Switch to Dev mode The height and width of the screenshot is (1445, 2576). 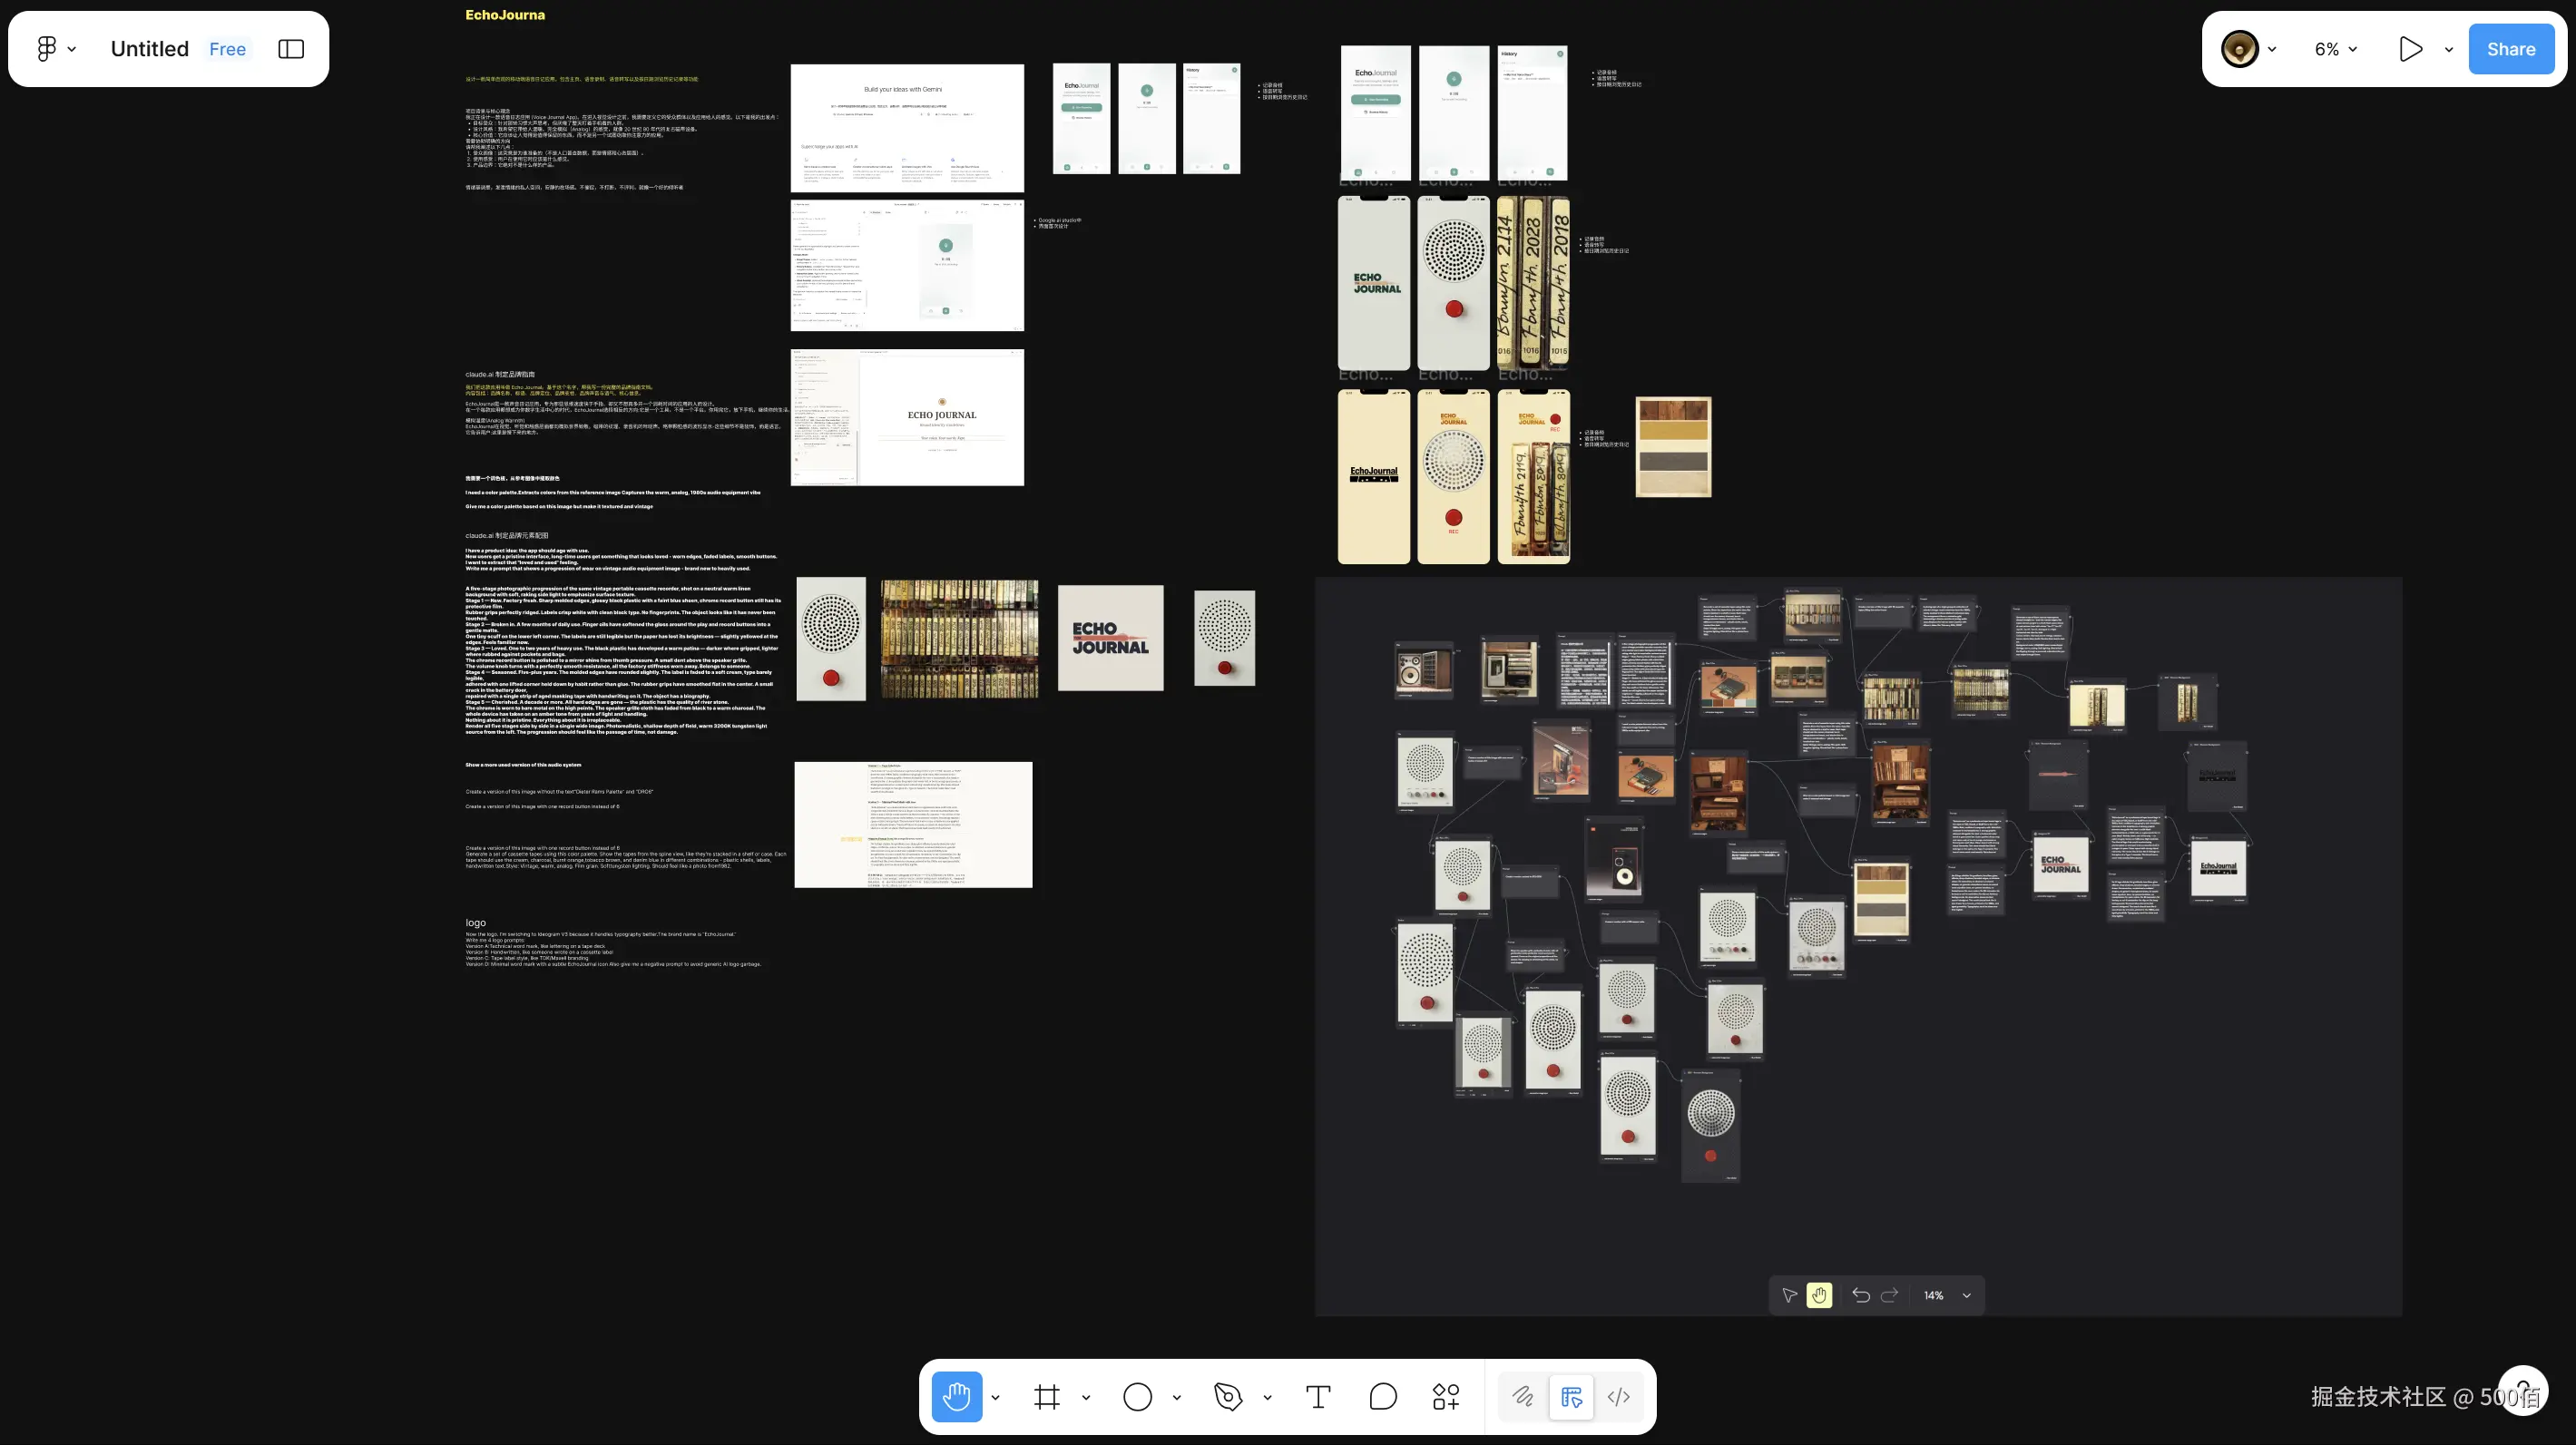[x=1619, y=1396]
